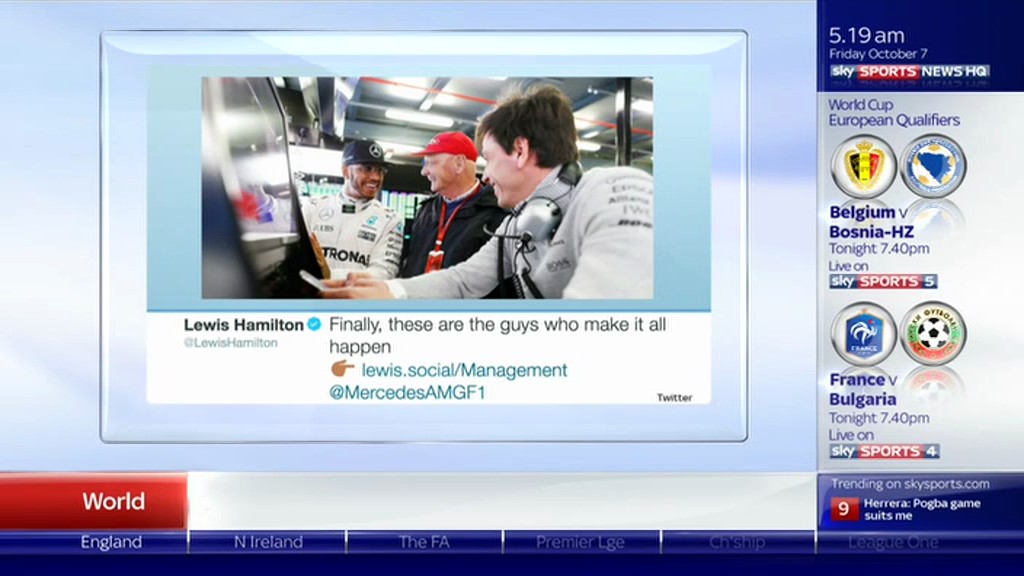1024x576 pixels.
Task: Open the @MercedesAMGF1 mention link
Action: coord(407,392)
